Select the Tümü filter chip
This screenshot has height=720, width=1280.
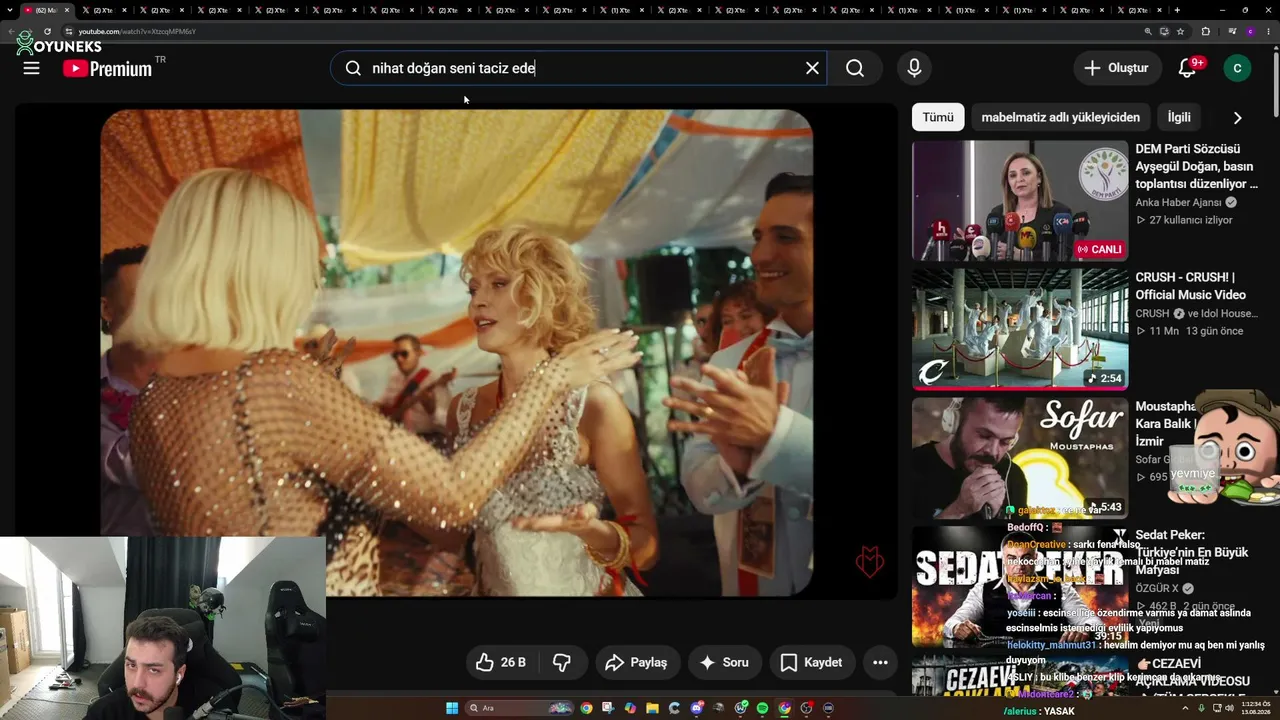click(938, 117)
